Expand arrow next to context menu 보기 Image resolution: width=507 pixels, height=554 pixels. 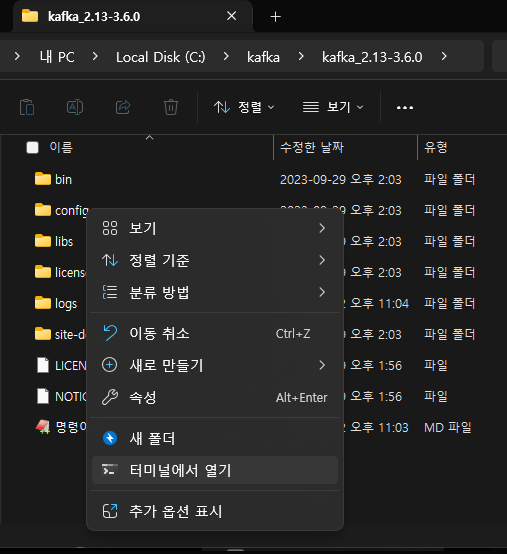(322, 228)
